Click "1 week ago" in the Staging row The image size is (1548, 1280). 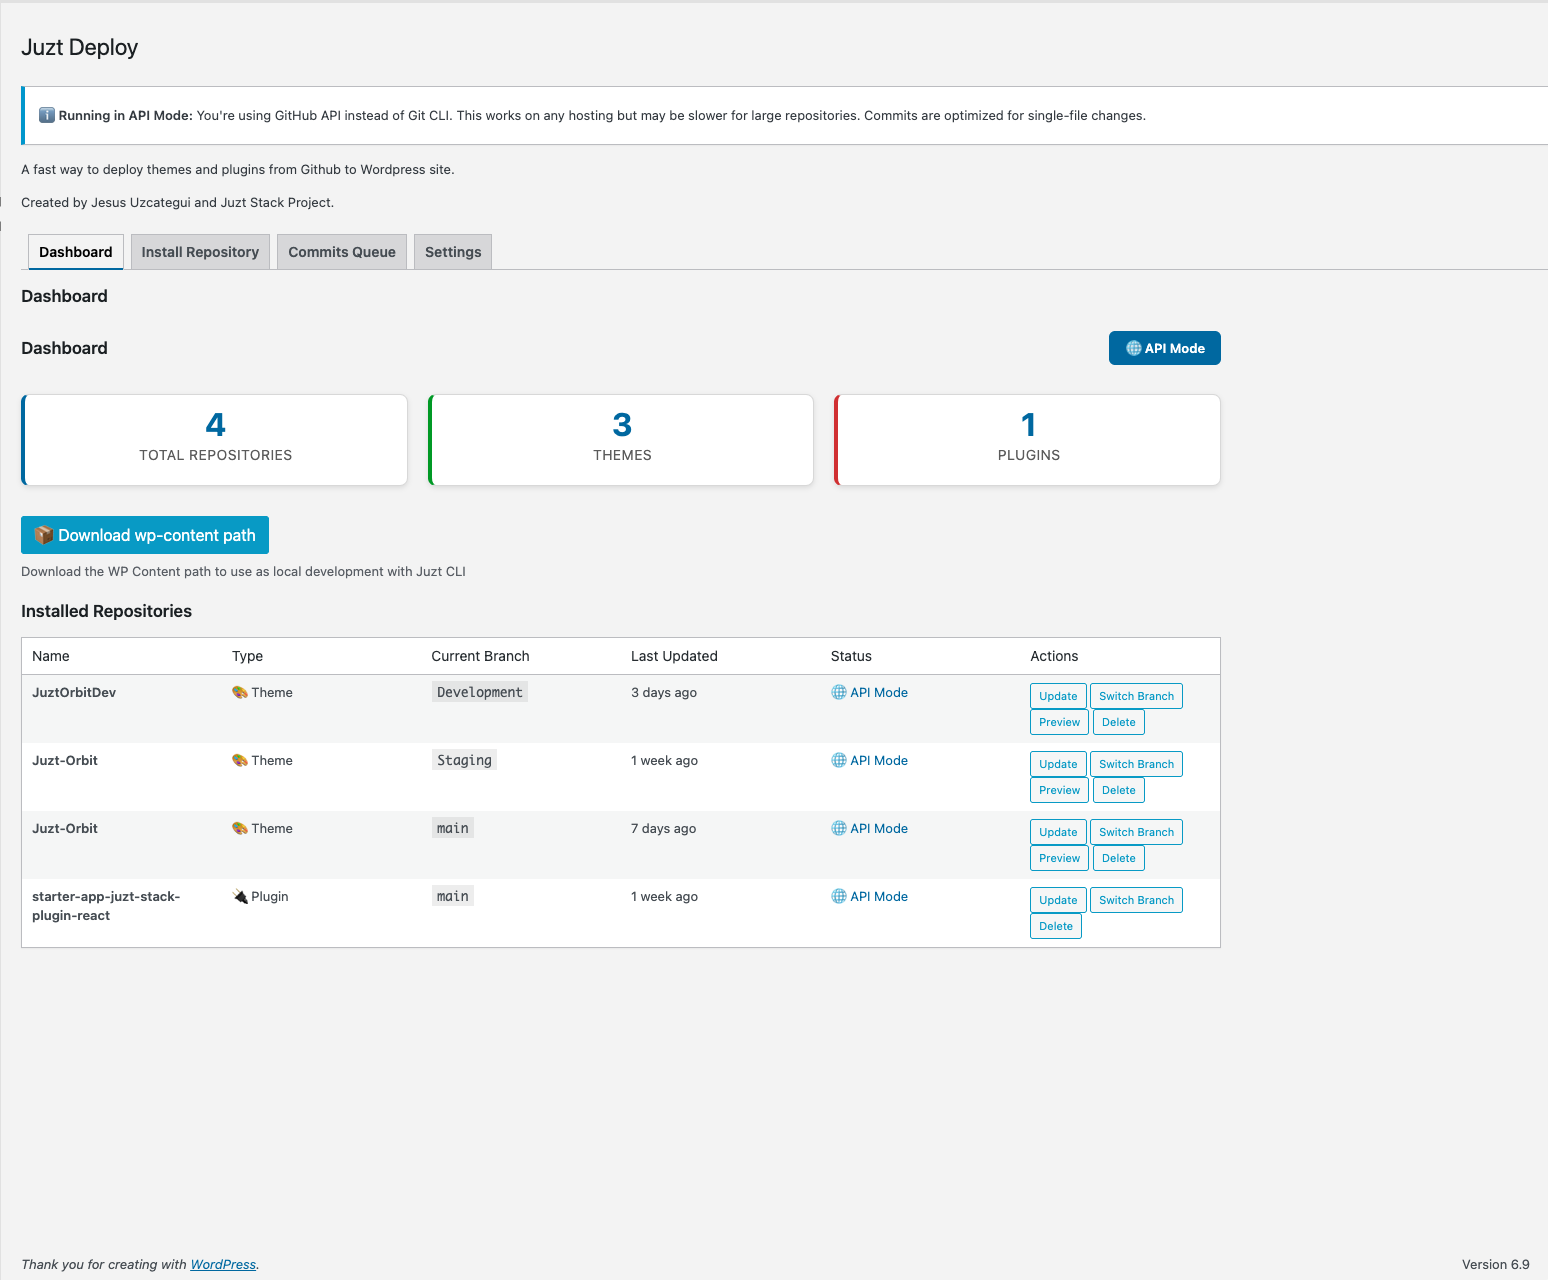click(665, 760)
